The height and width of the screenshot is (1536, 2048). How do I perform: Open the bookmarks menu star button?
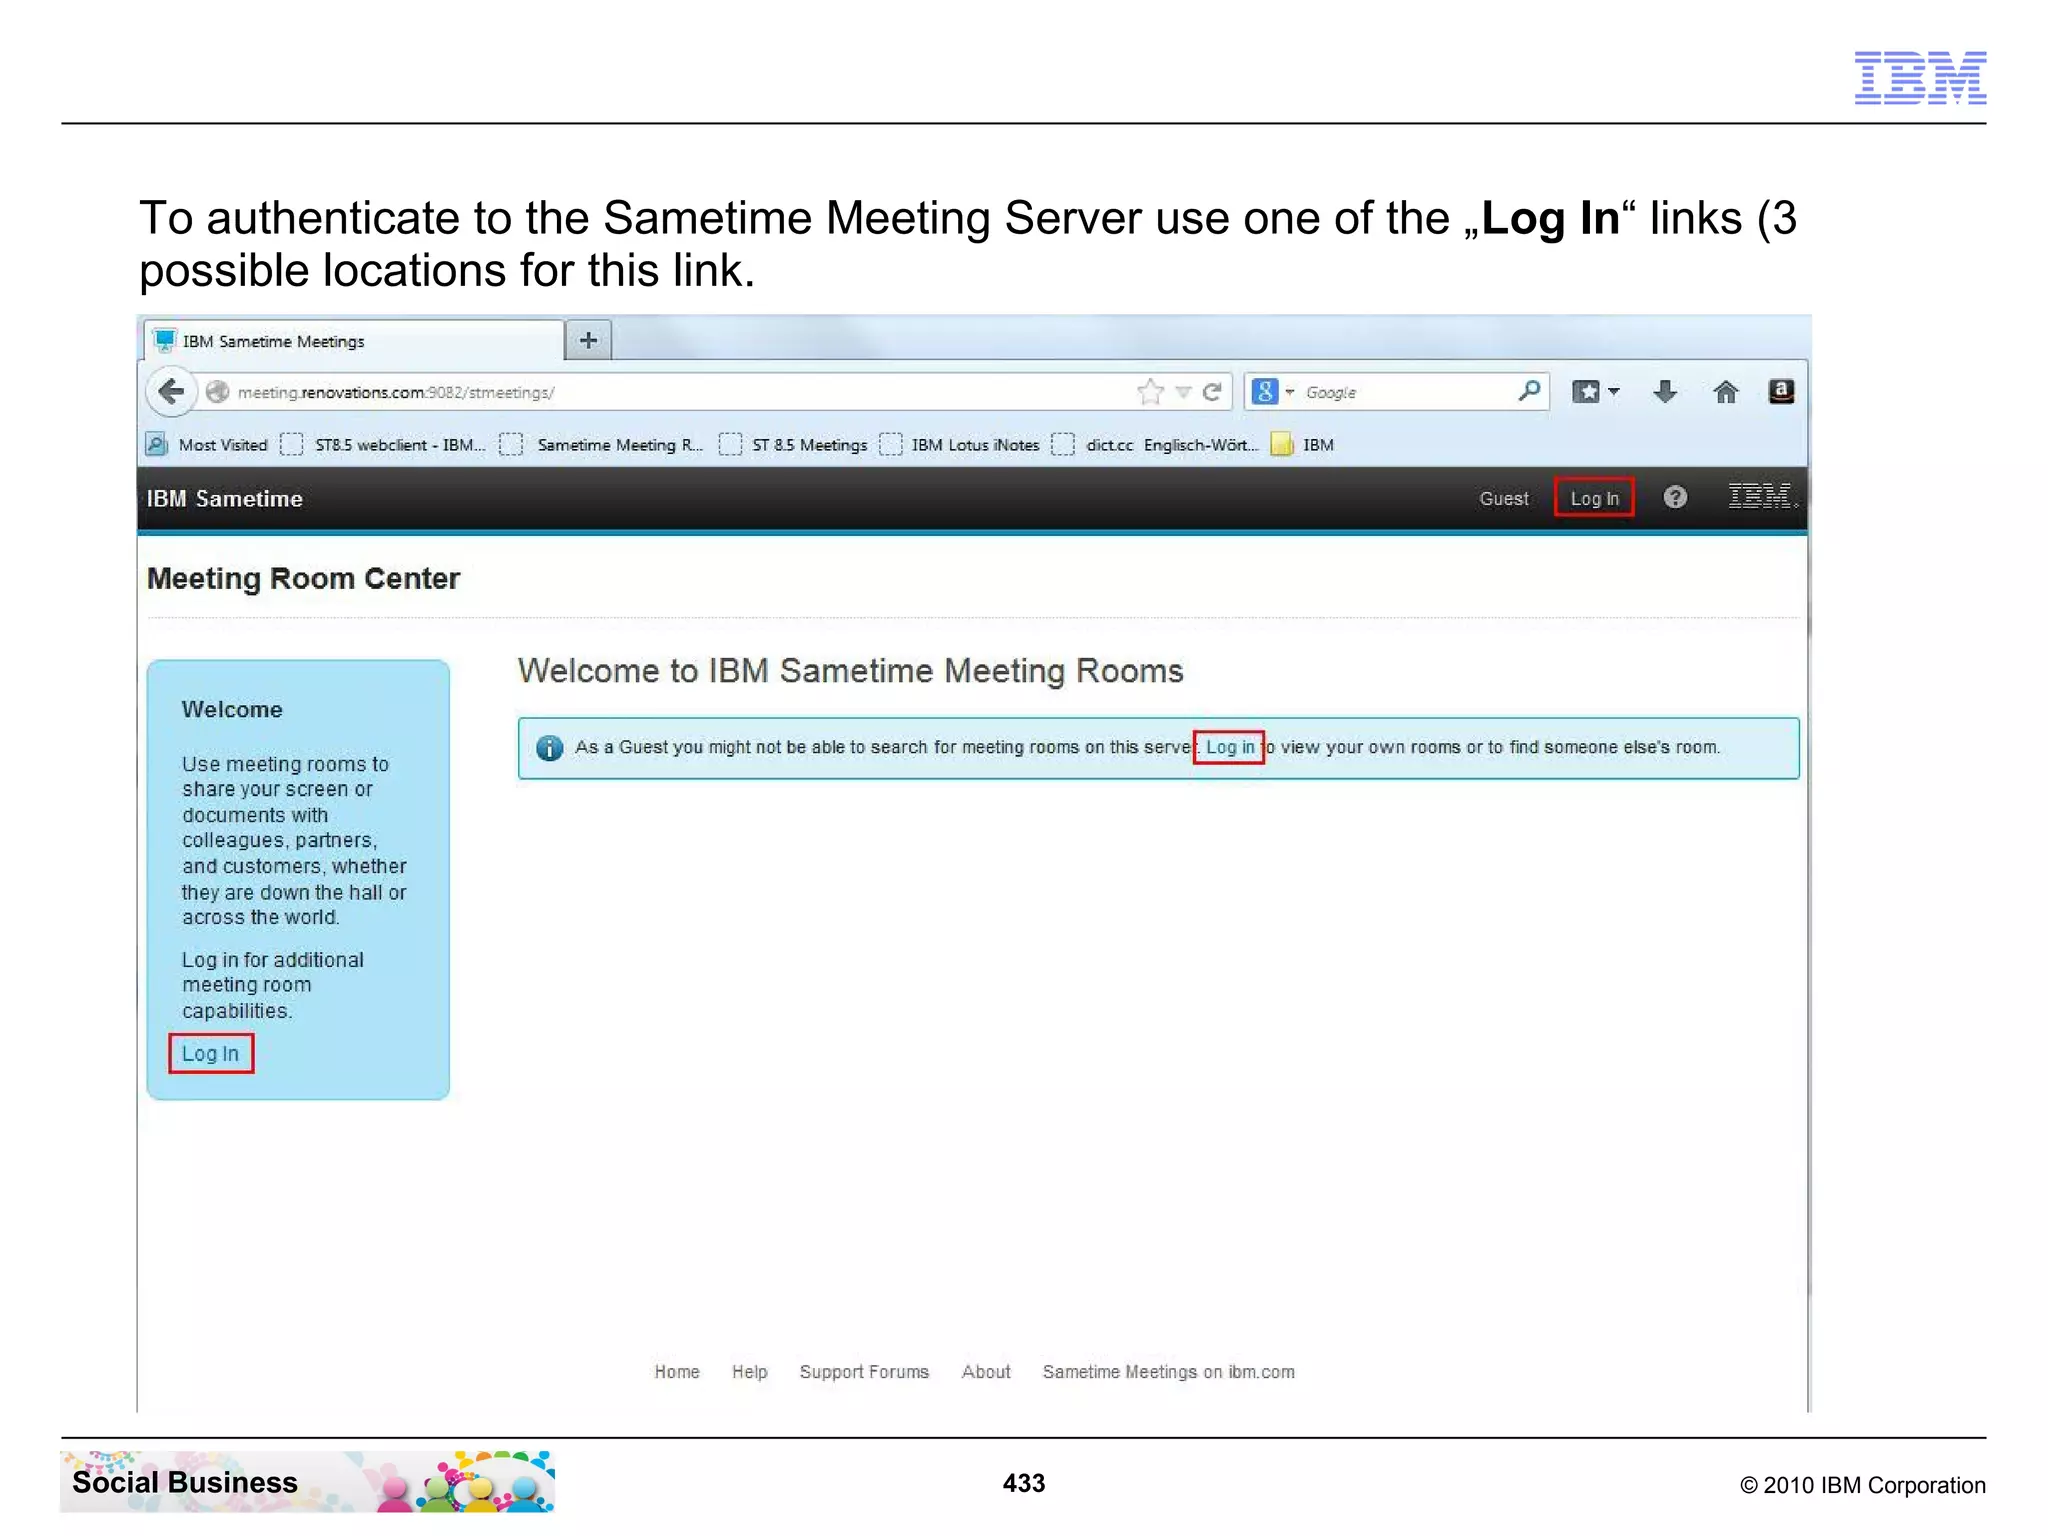(x=1595, y=392)
